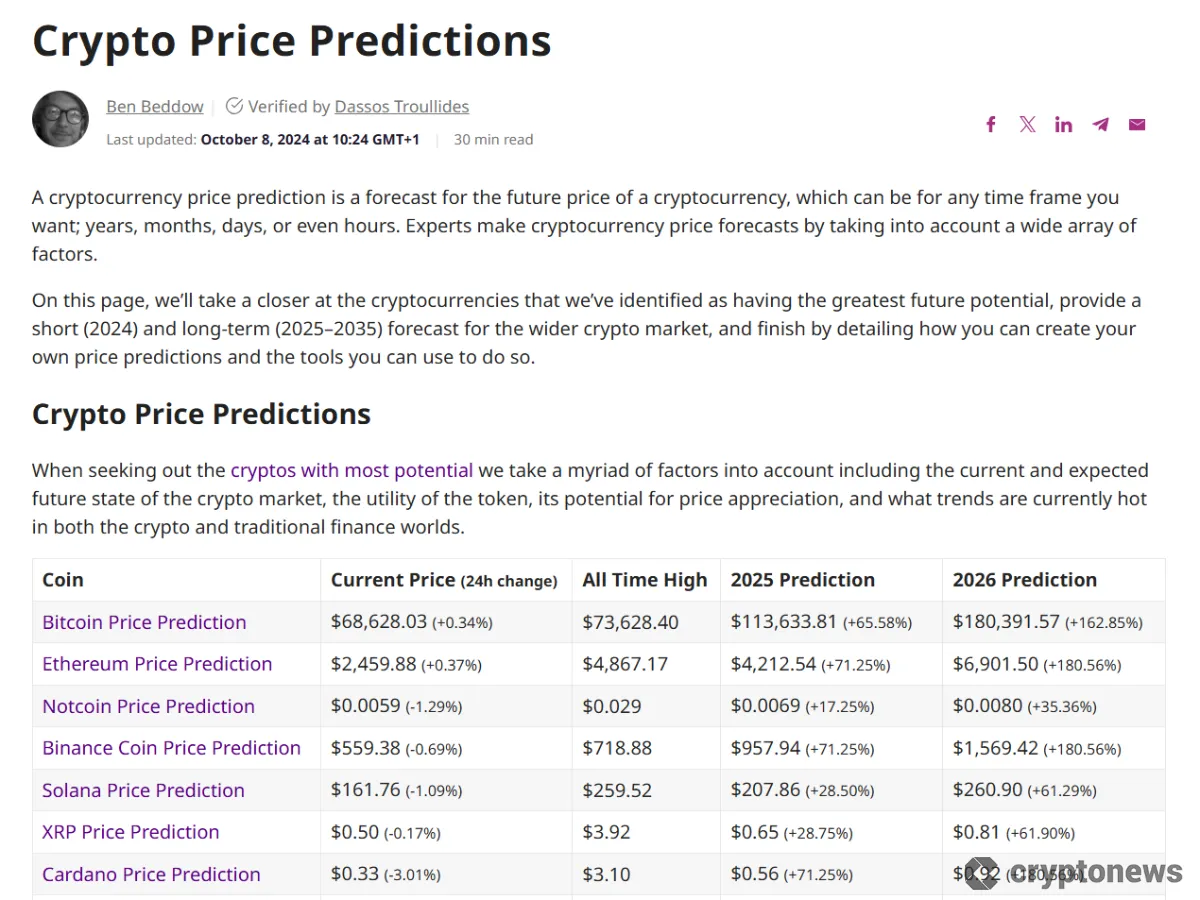Open the Solana Price Prediction page
1200x900 pixels.
[x=143, y=790]
